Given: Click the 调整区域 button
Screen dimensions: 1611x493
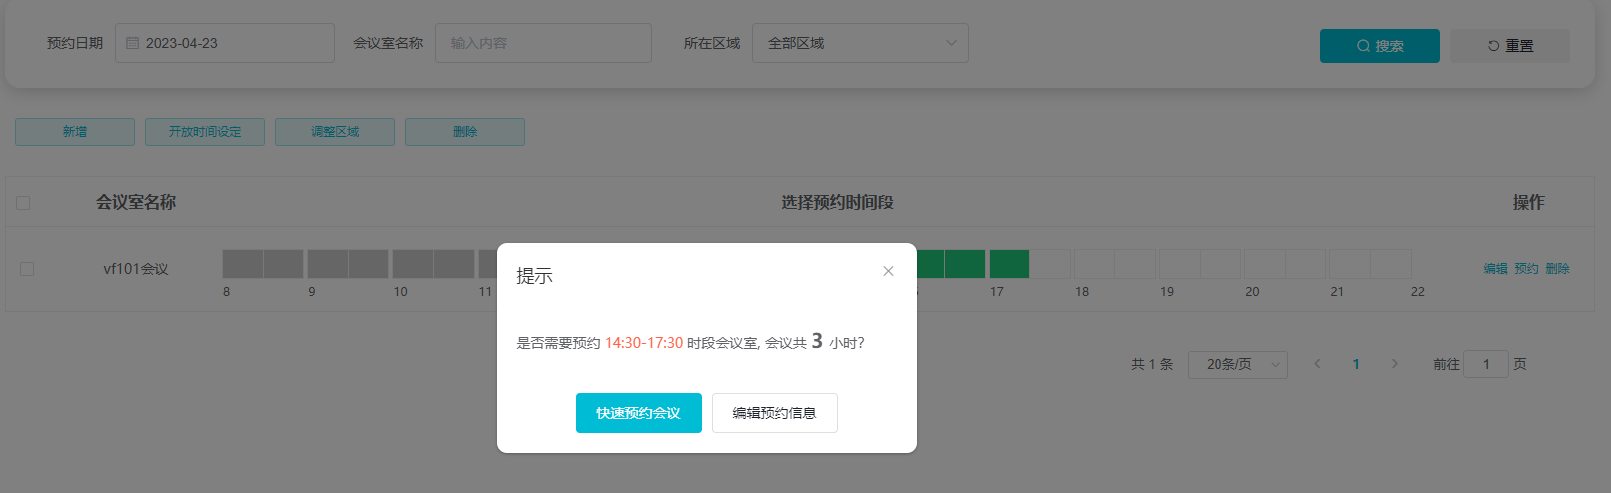Looking at the screenshot, I should pyautogui.click(x=335, y=132).
